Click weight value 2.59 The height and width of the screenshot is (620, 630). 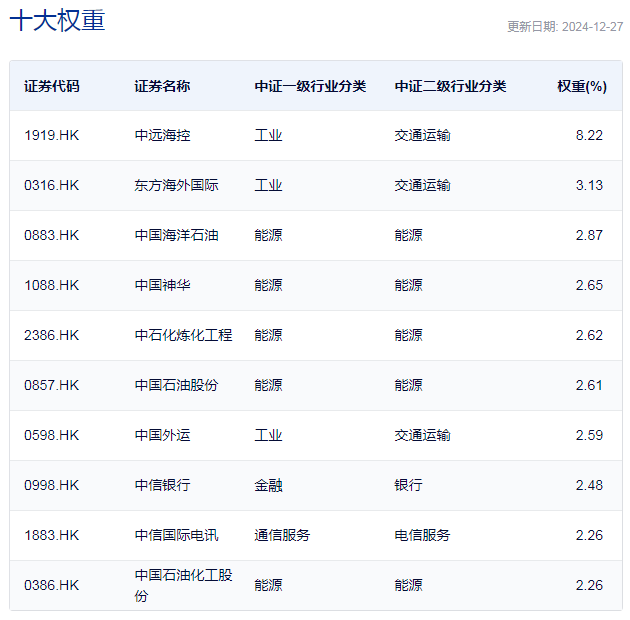(x=589, y=435)
